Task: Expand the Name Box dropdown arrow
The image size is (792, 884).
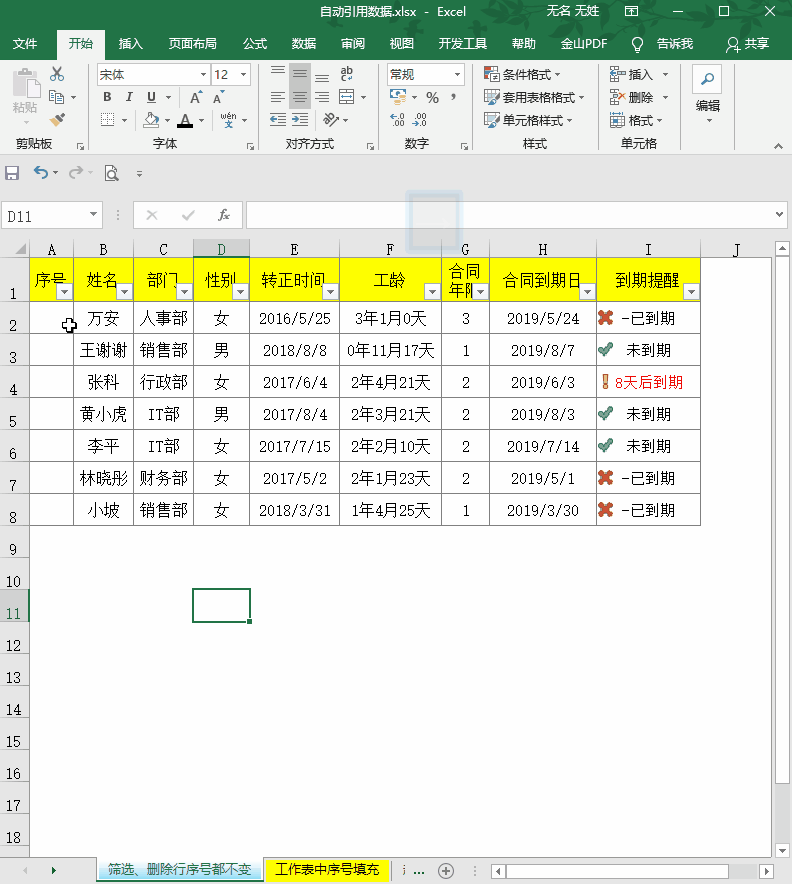Action: pos(93,215)
